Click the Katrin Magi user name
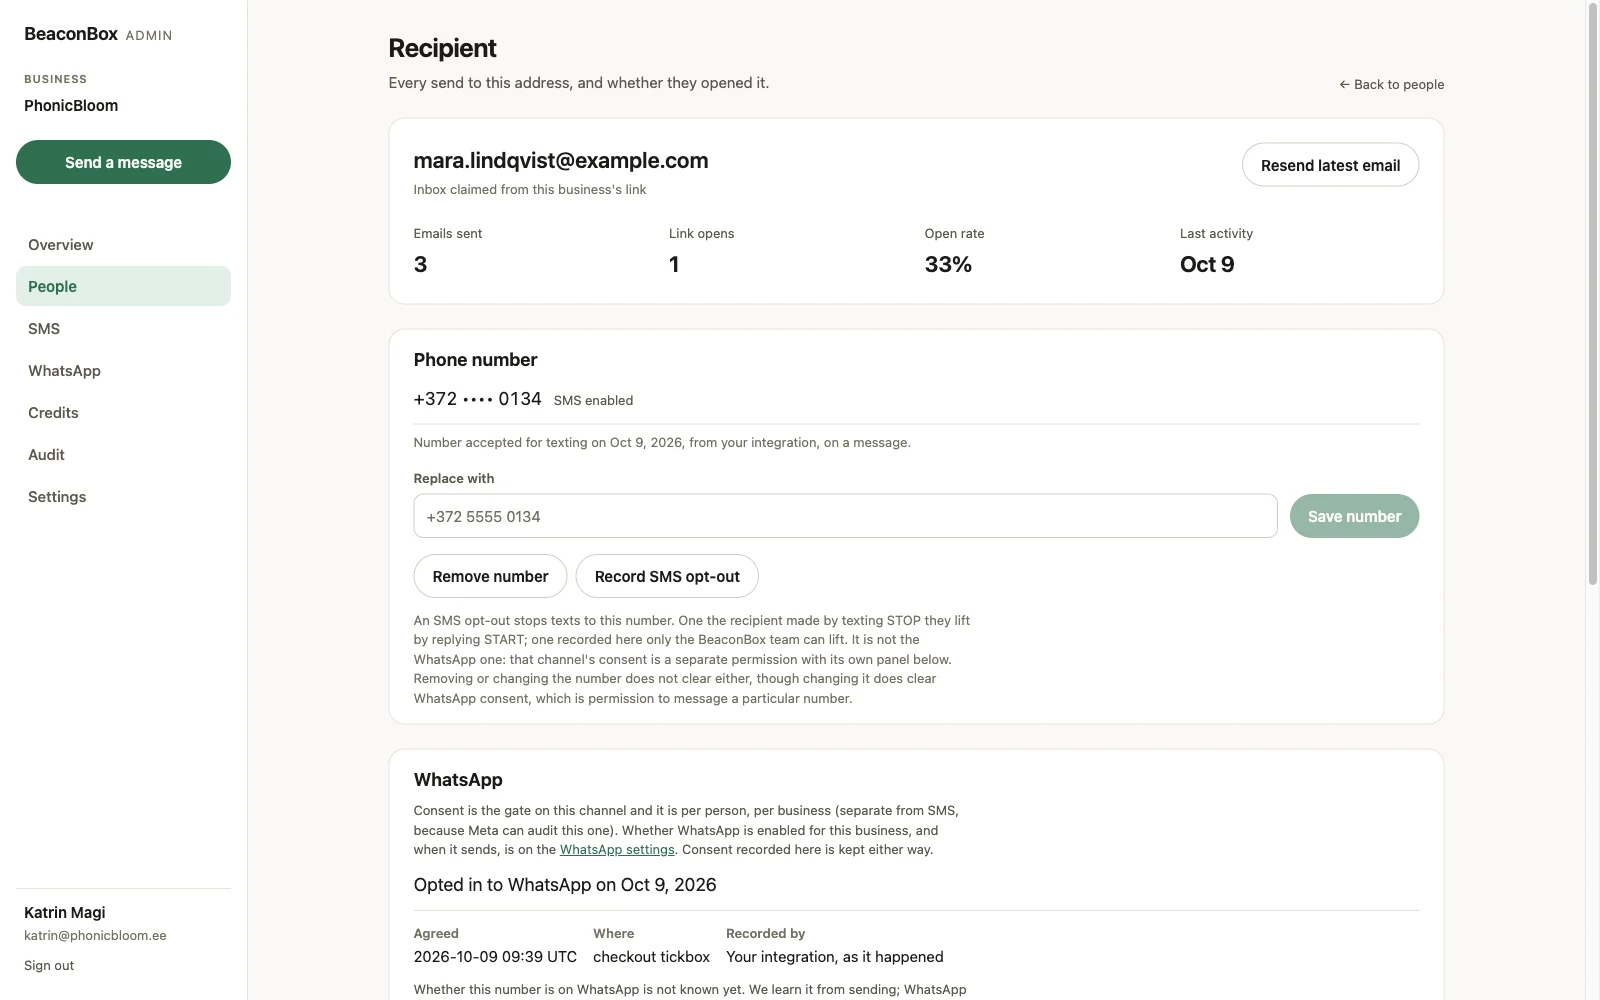Screen dimensions: 1600x1000 point(65,913)
